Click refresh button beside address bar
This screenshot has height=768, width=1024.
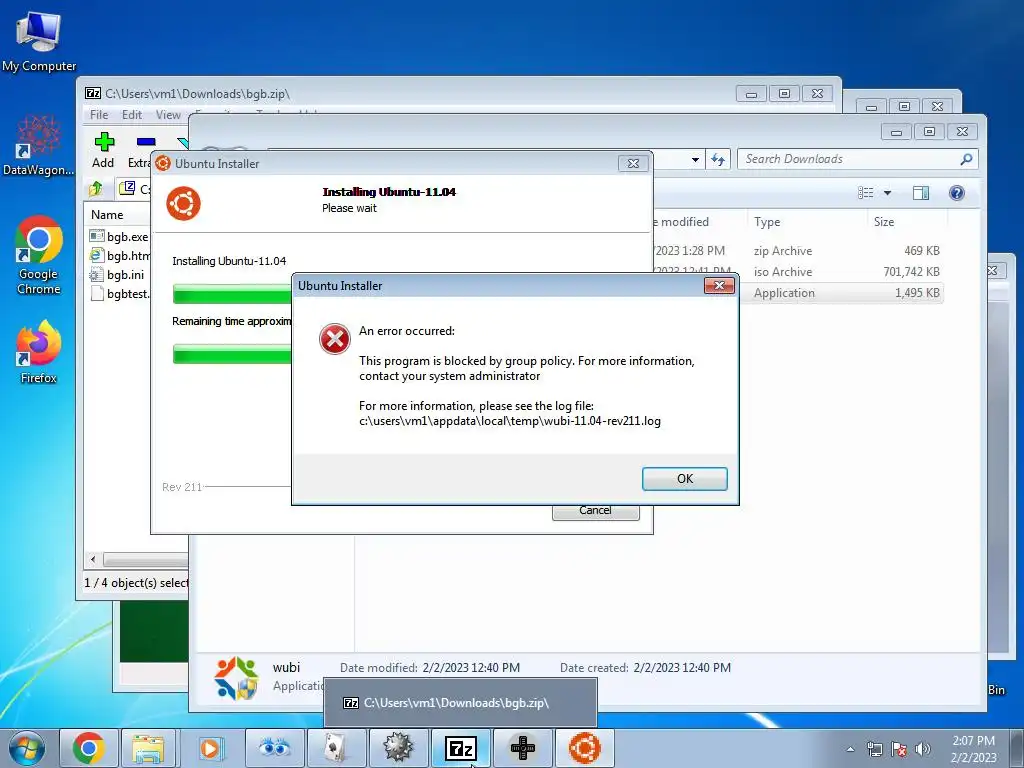(x=718, y=159)
